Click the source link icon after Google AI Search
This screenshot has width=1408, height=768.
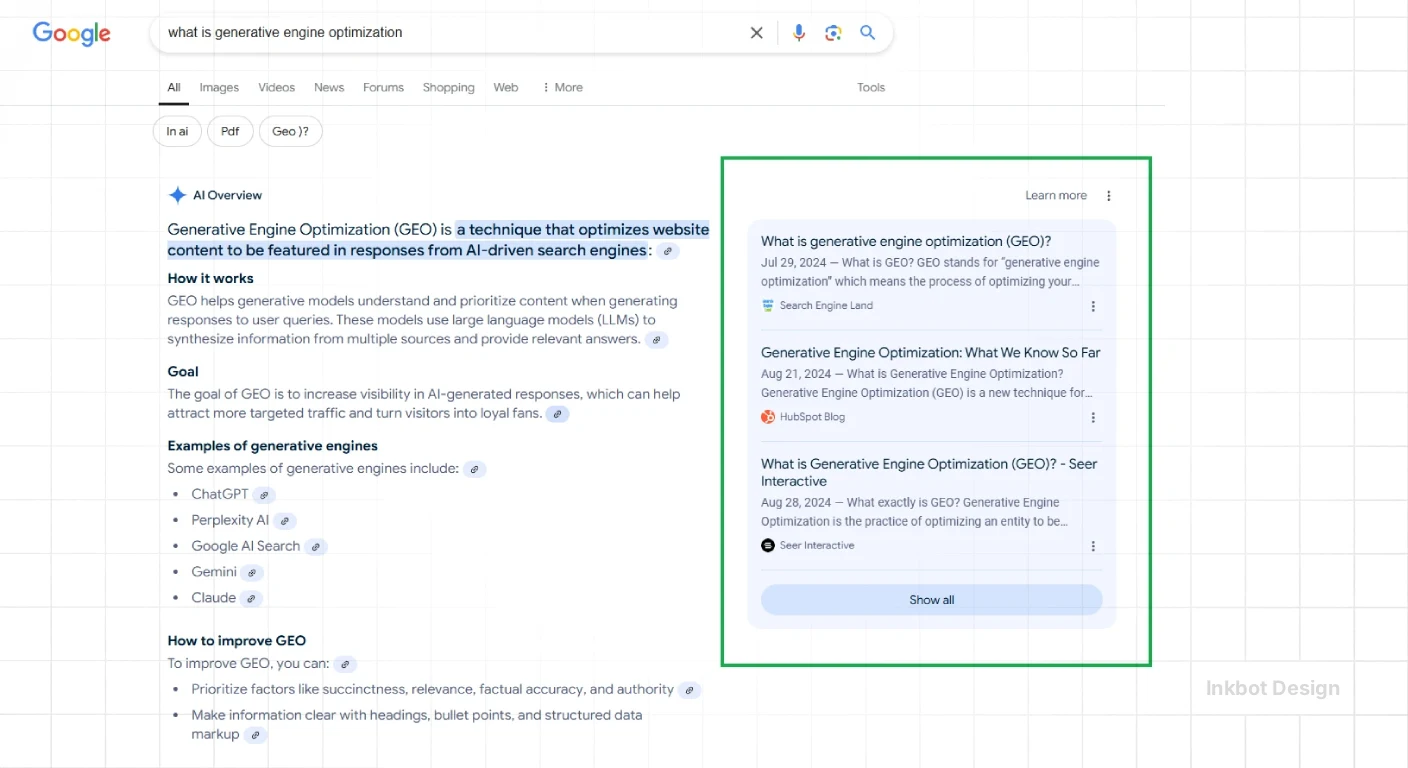point(316,547)
